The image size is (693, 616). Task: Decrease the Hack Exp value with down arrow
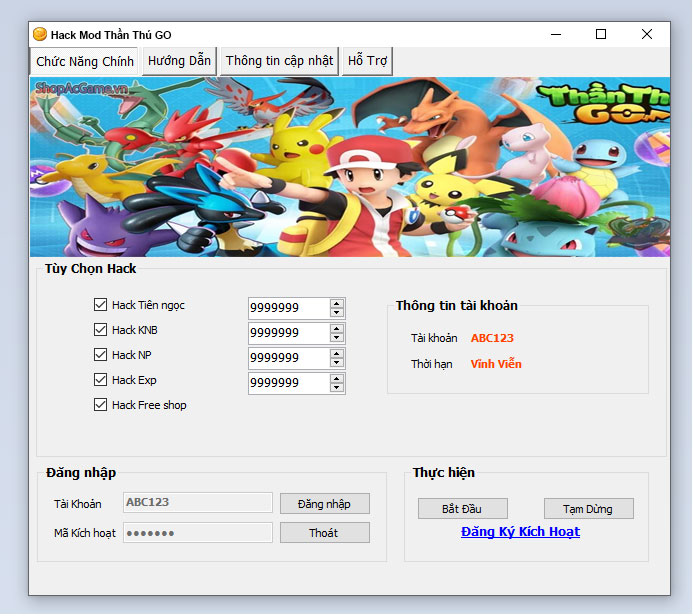(337, 388)
